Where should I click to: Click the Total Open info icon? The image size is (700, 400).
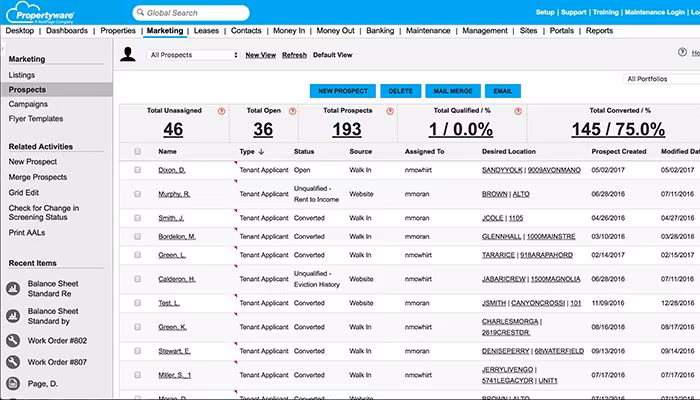(x=292, y=111)
